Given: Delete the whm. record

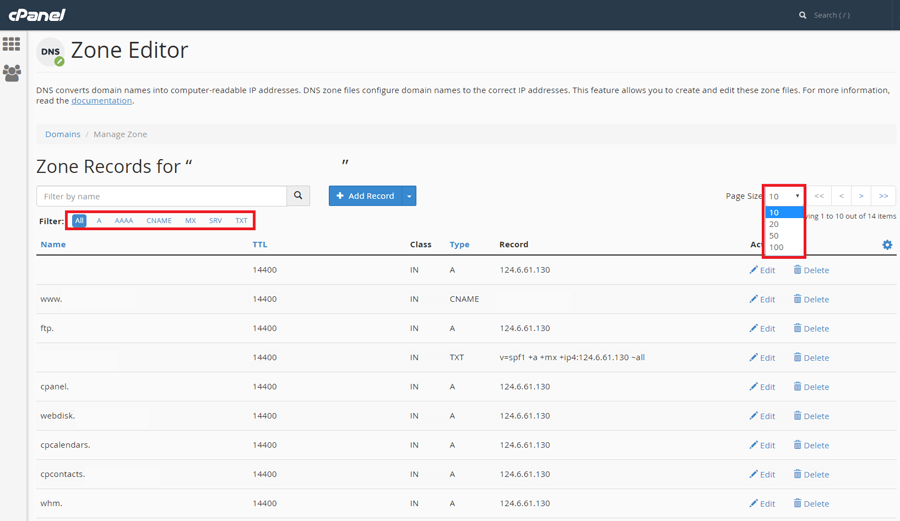Looking at the screenshot, I should pyautogui.click(x=811, y=504).
